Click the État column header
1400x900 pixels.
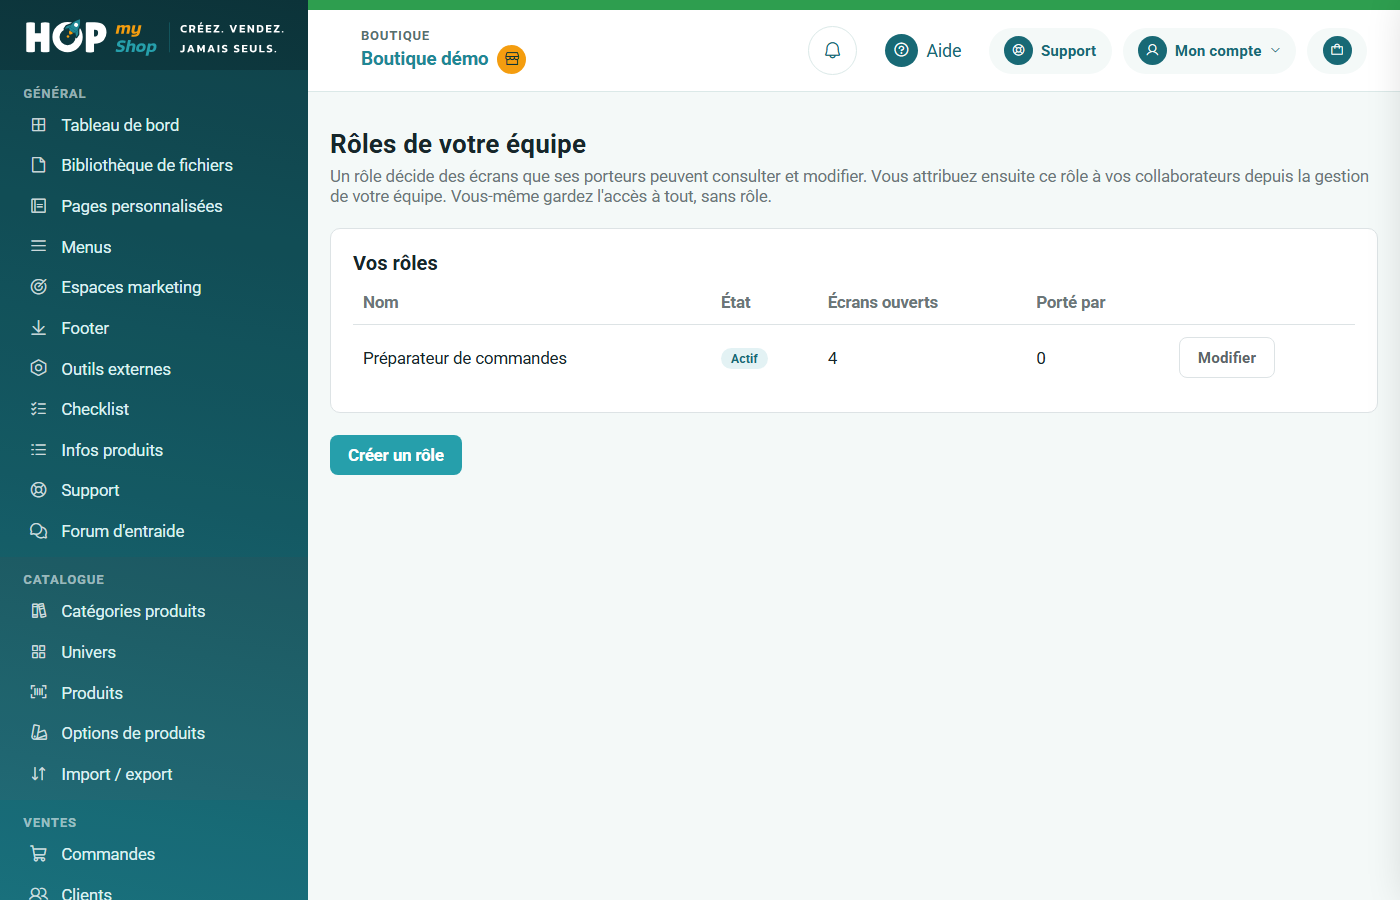pyautogui.click(x=736, y=302)
